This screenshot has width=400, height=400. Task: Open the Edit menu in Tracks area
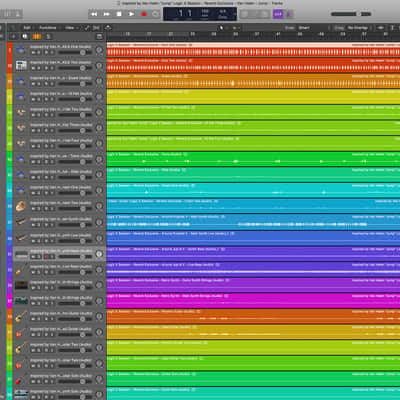click(x=27, y=28)
